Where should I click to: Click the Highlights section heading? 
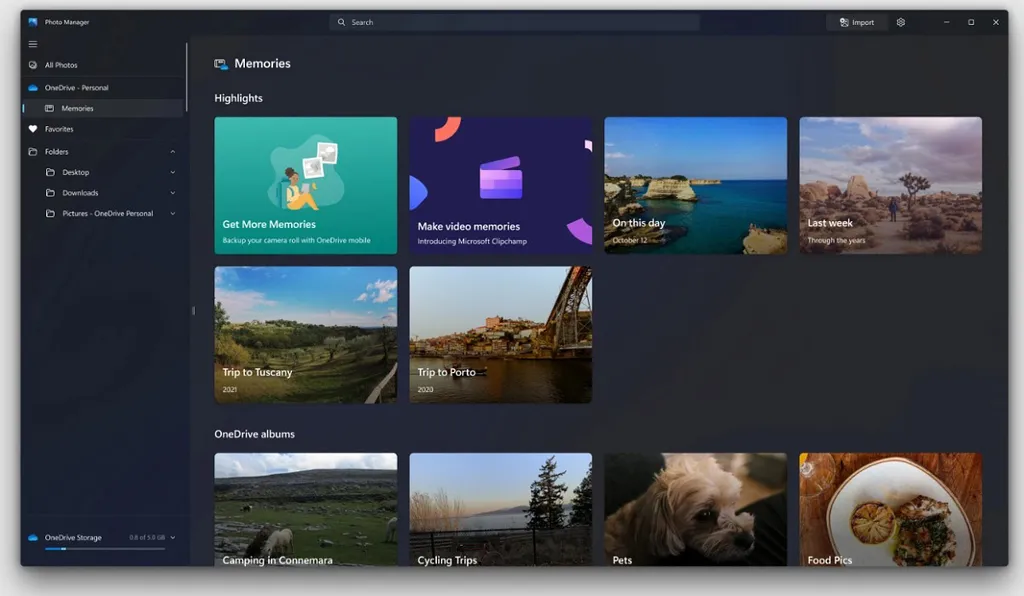[x=238, y=98]
